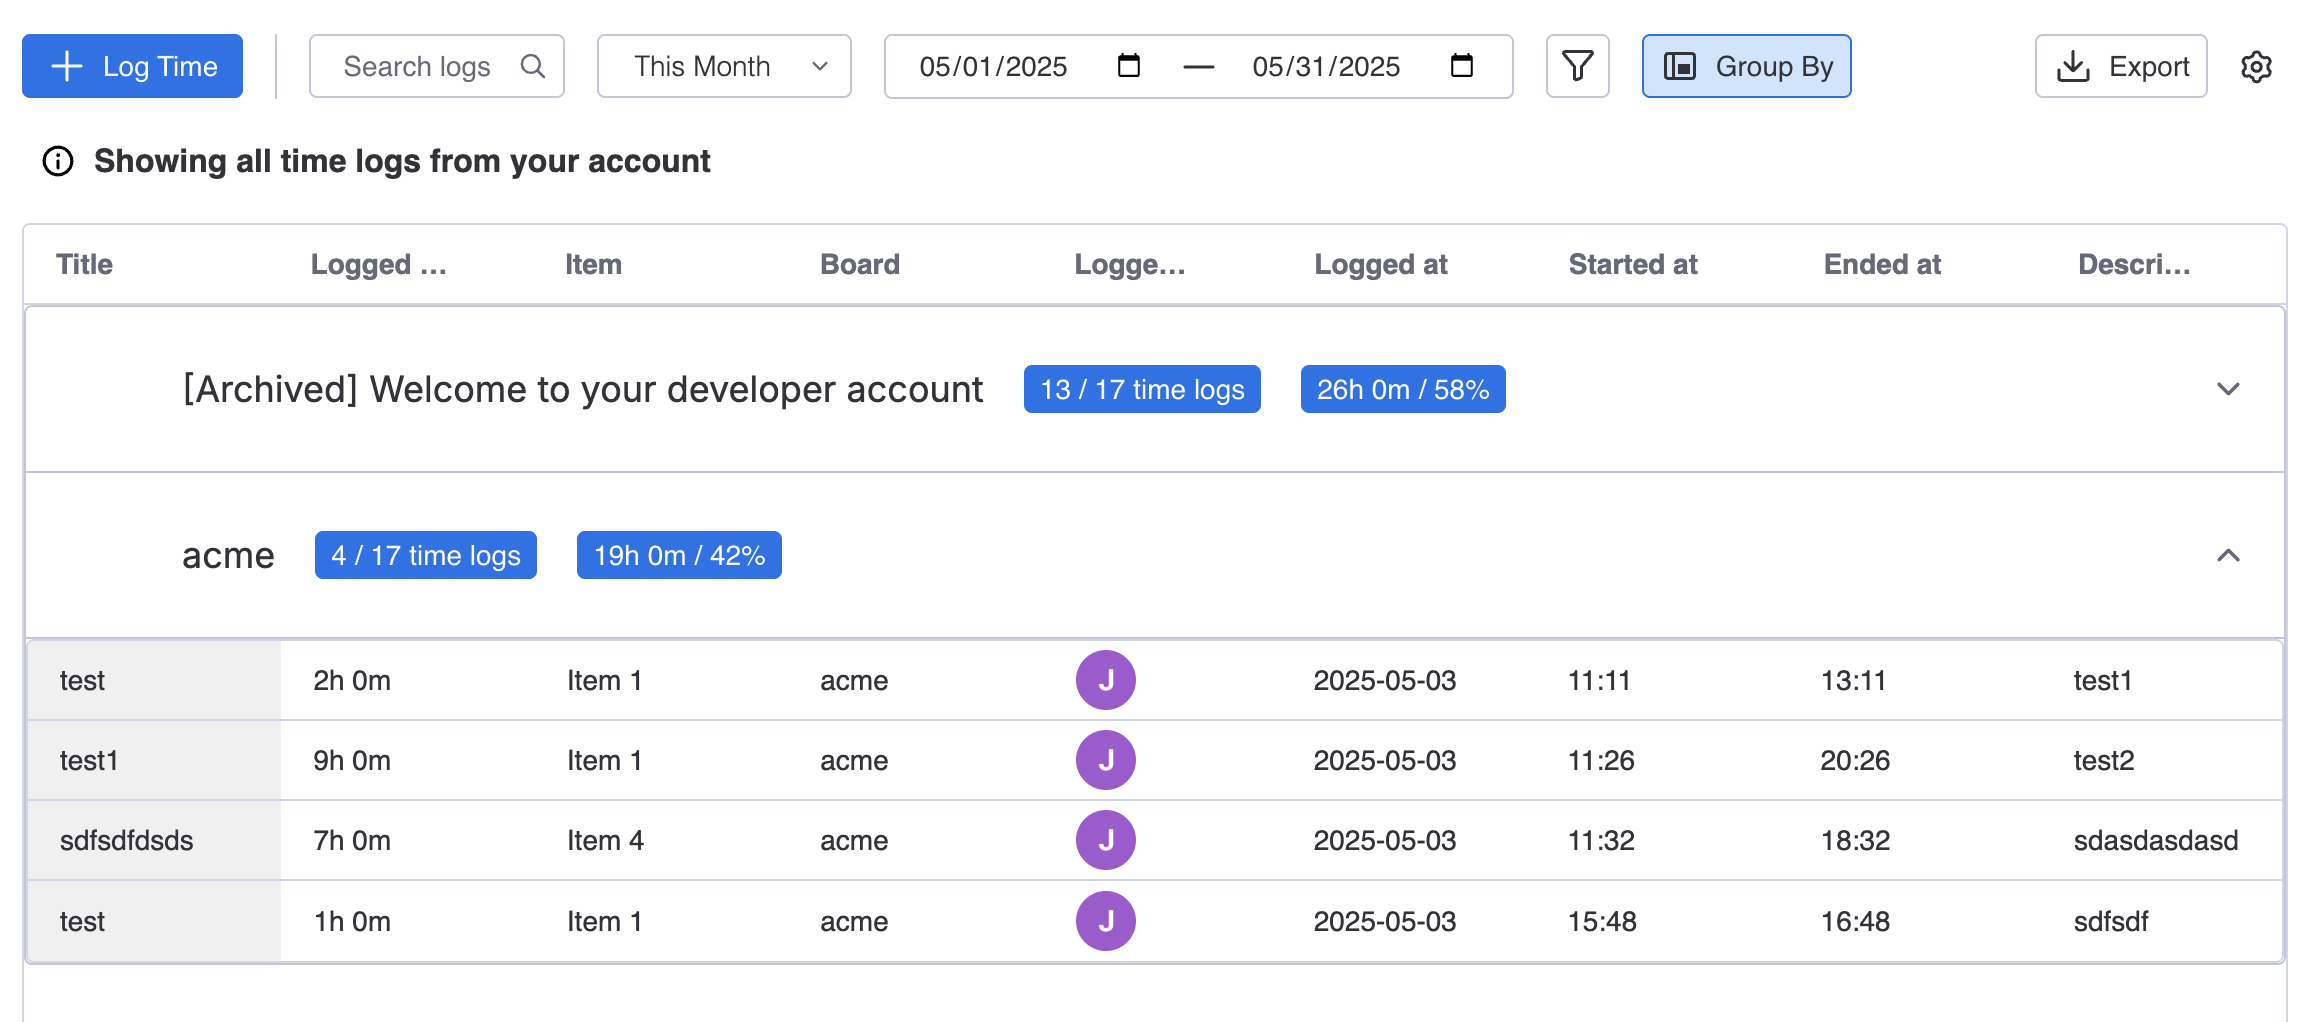Click the test title in 2h 0m row
Image resolution: width=2306 pixels, height=1022 pixels.
coord(82,681)
